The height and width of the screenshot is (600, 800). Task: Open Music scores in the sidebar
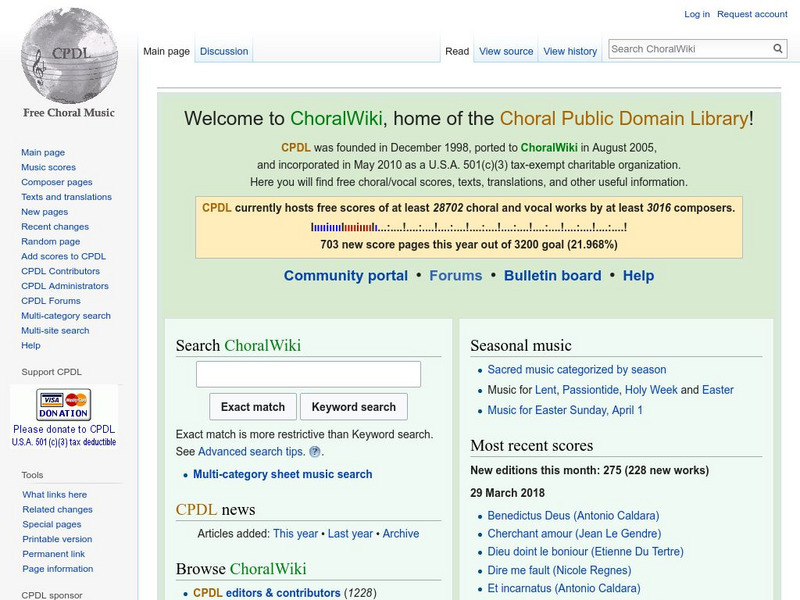pos(48,167)
